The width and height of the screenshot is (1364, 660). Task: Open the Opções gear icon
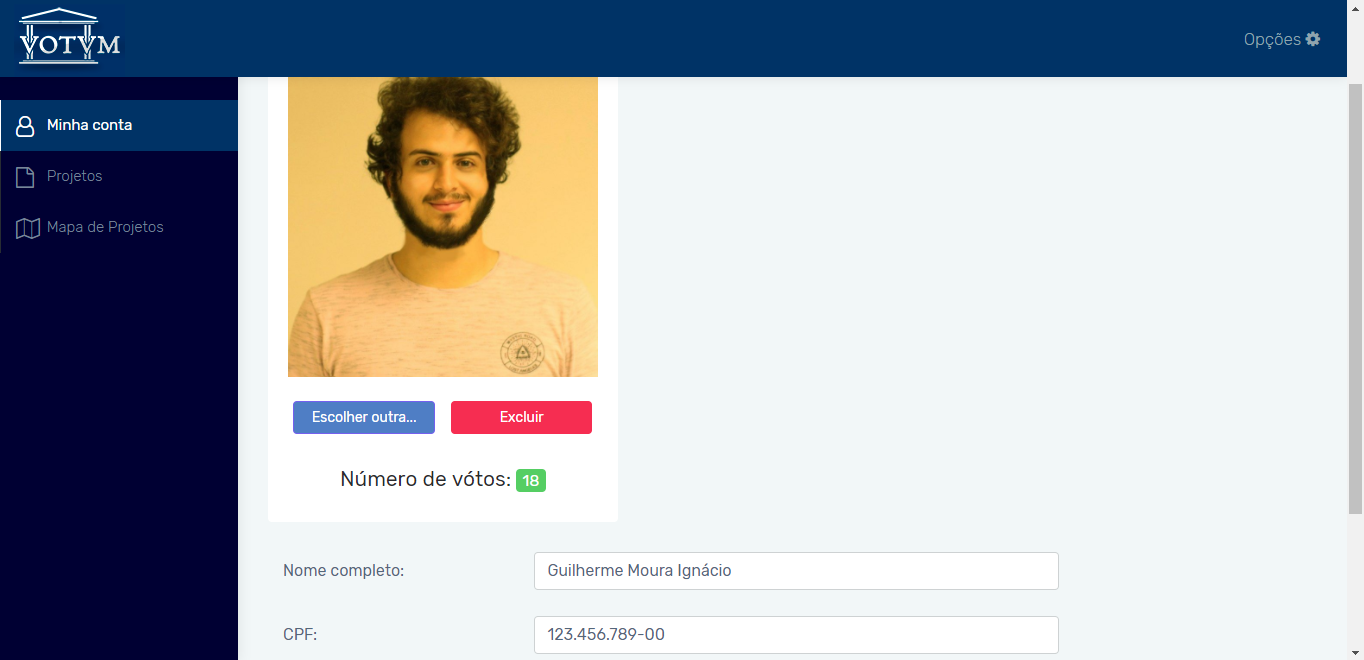pyautogui.click(x=1313, y=39)
